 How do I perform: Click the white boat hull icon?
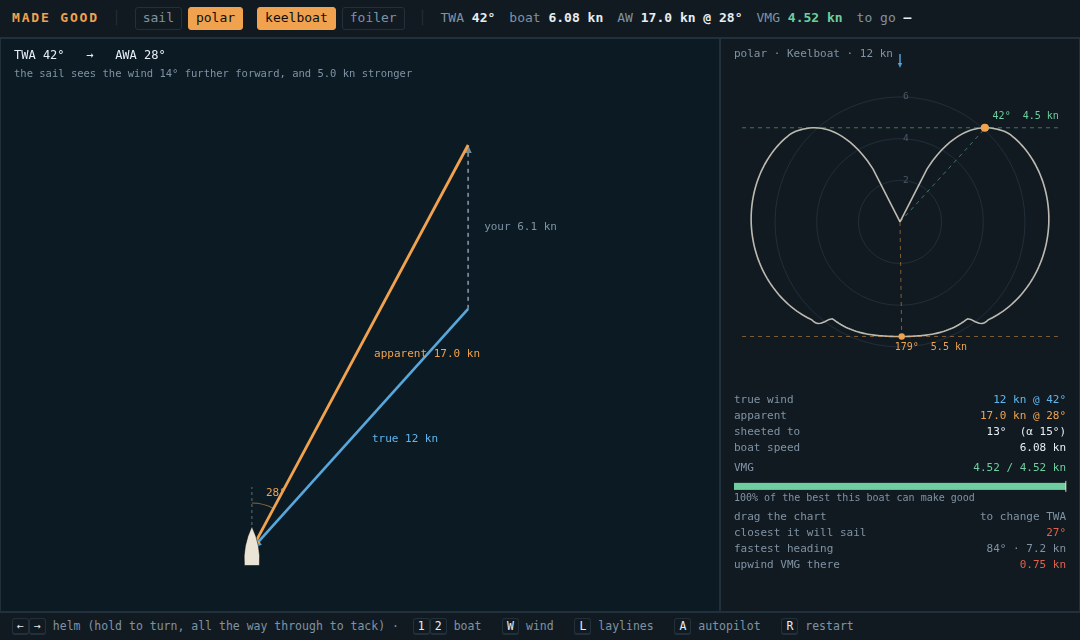(252, 547)
